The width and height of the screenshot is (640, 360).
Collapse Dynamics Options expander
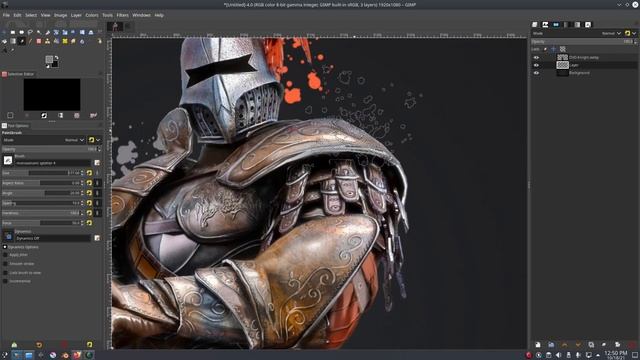5,247
